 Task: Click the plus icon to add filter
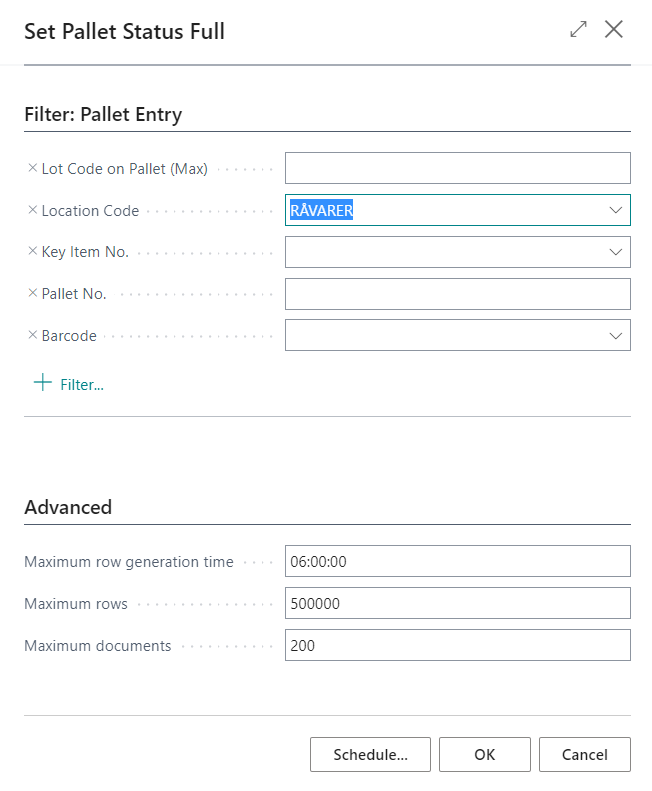[x=43, y=383]
